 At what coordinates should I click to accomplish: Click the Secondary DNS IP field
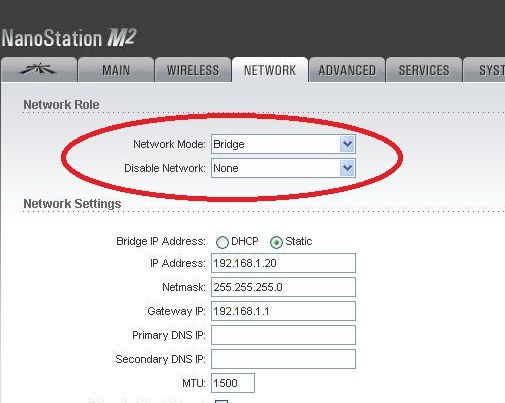[283, 359]
